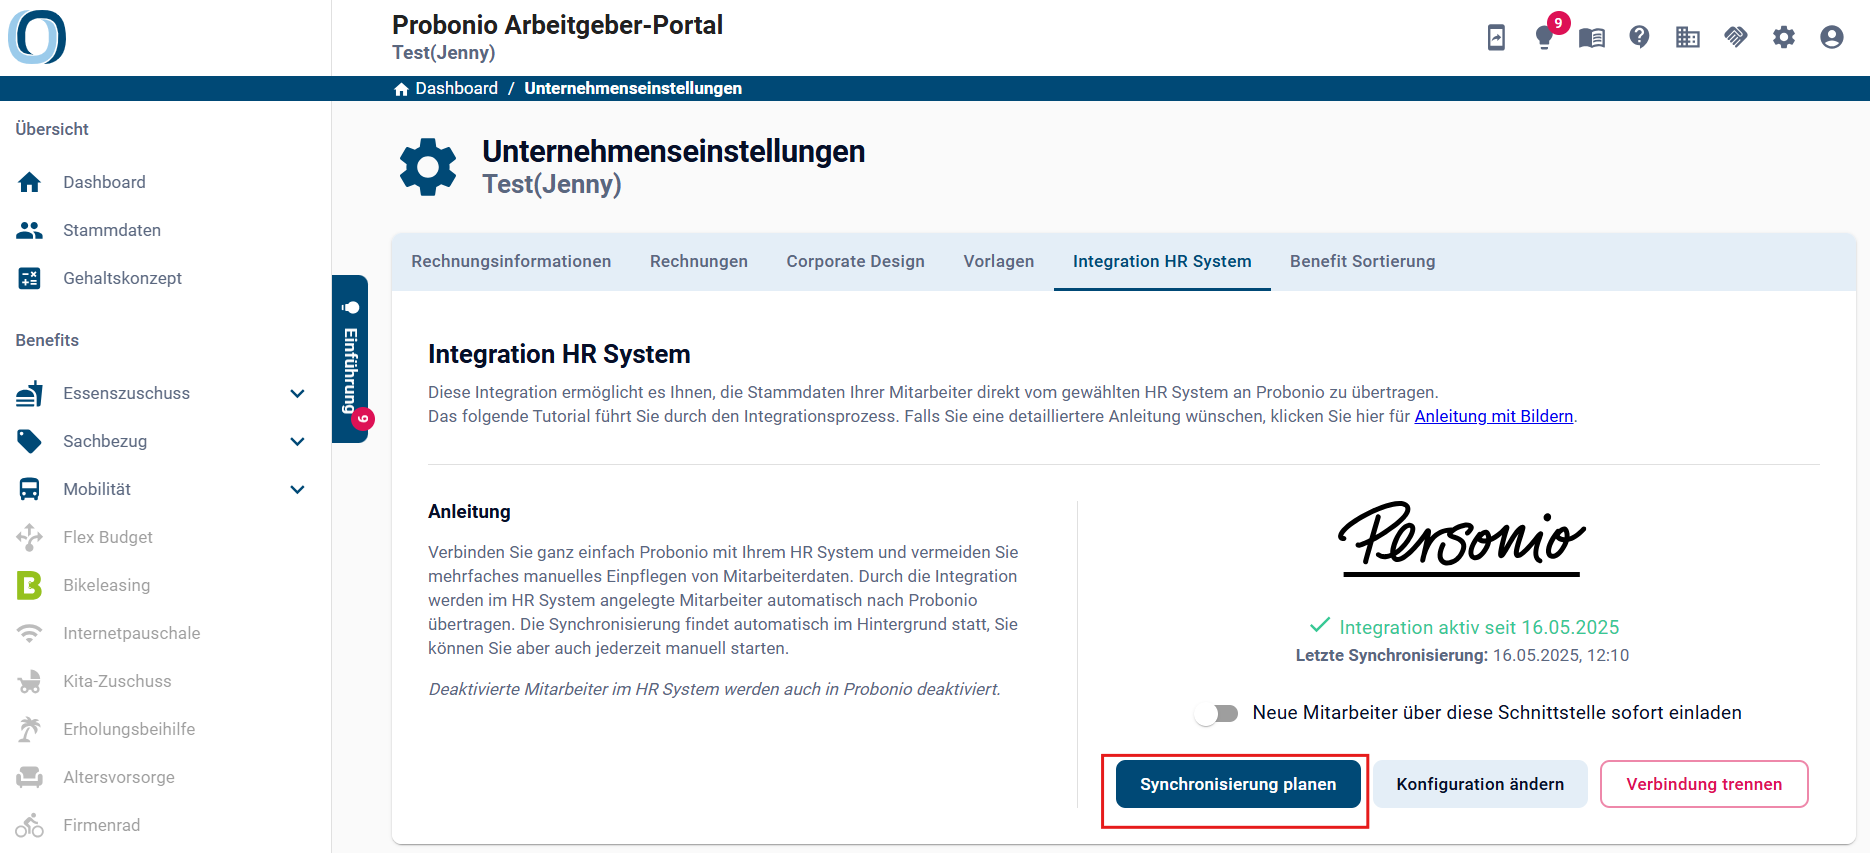Screen dimensions: 1870x853
Task: Click the handshake icon in the header
Action: pos(1736,37)
